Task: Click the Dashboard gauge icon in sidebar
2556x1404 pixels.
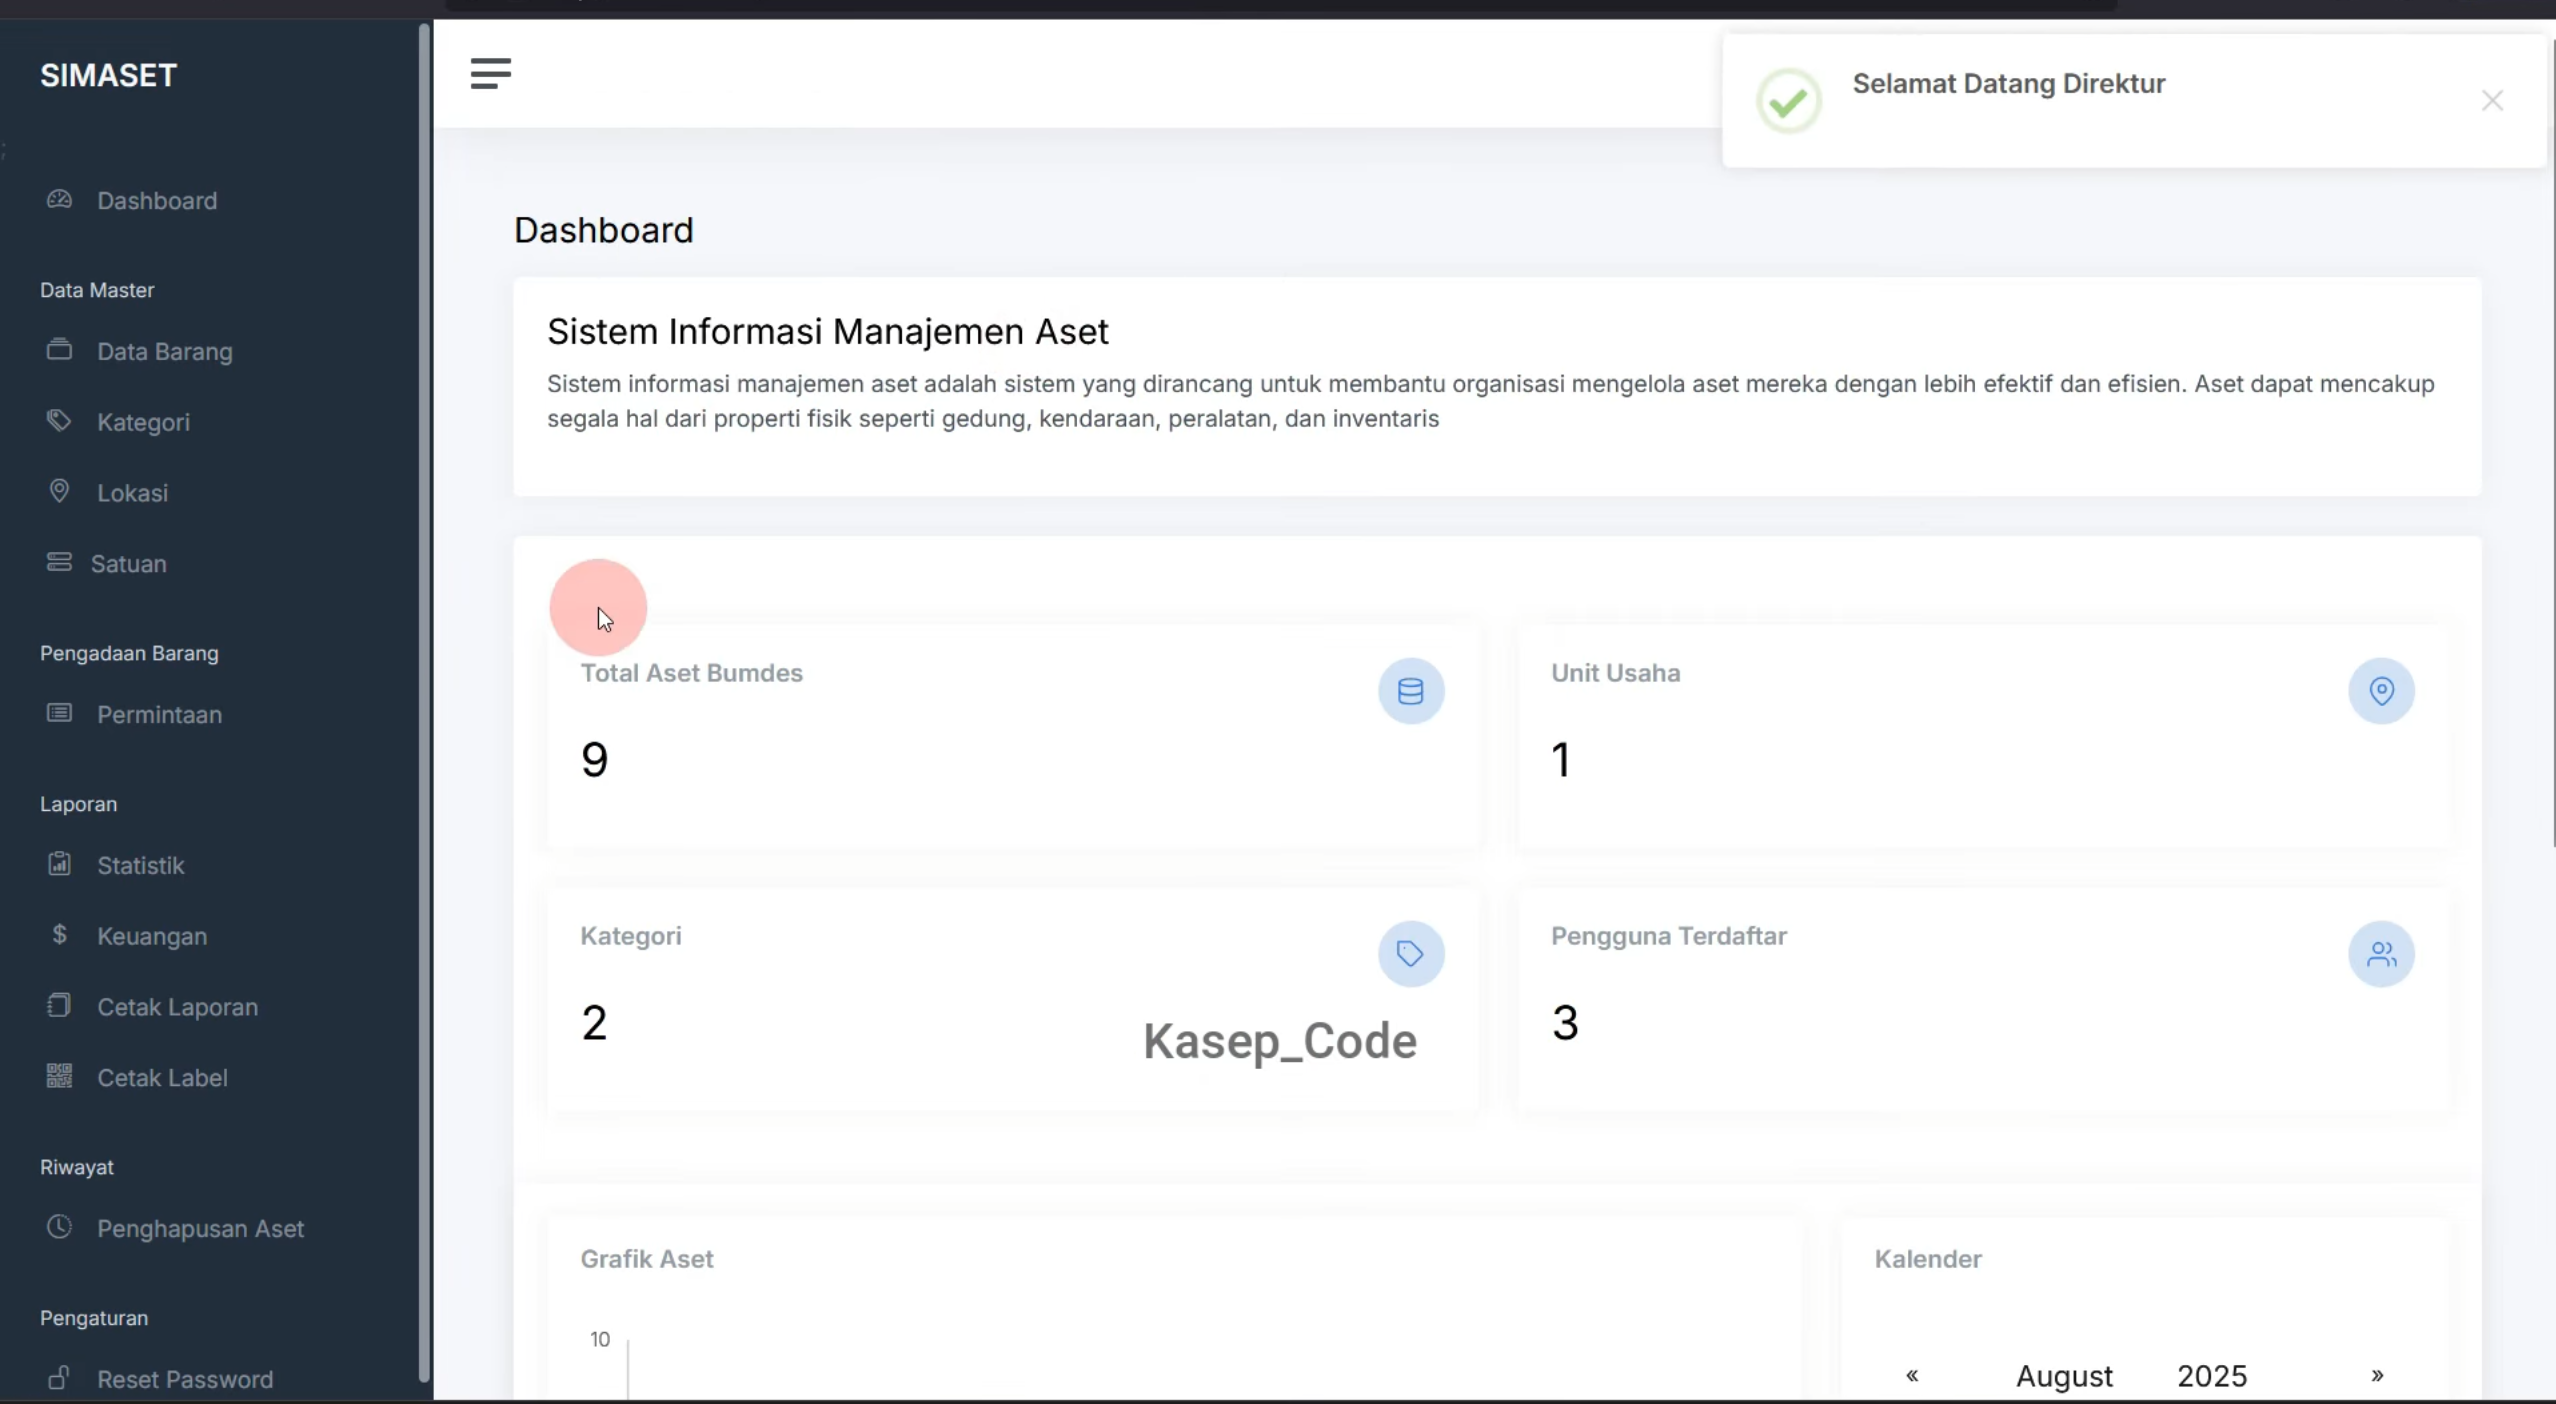Action: click(x=59, y=199)
